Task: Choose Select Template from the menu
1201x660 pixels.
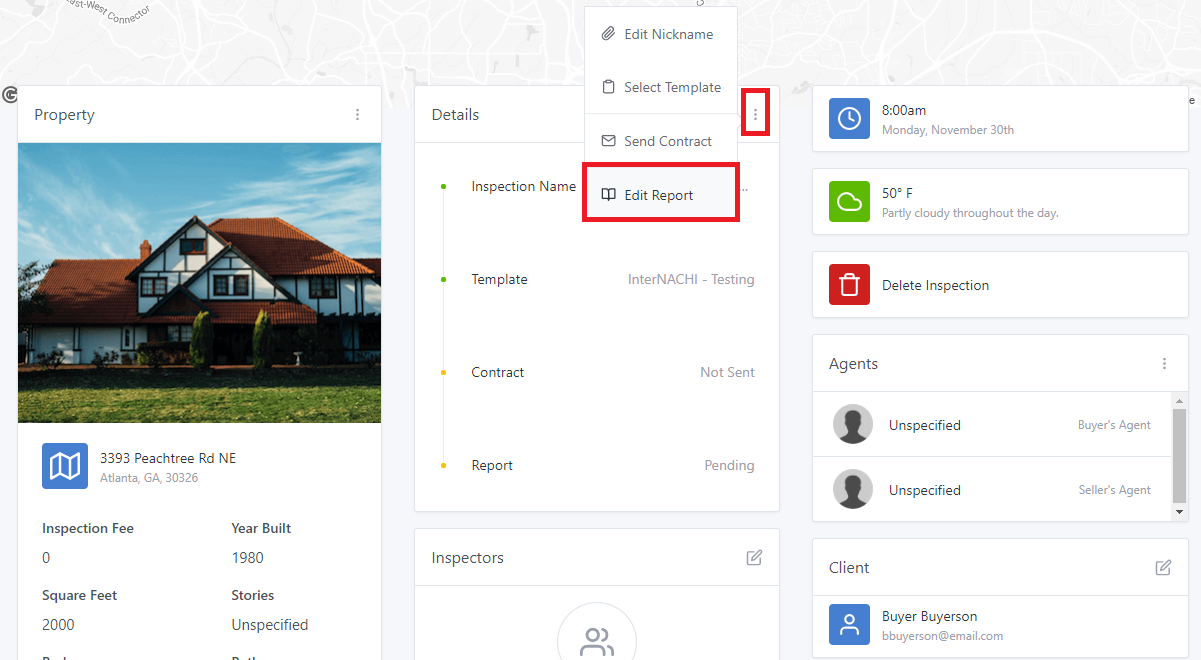Action: (671, 88)
